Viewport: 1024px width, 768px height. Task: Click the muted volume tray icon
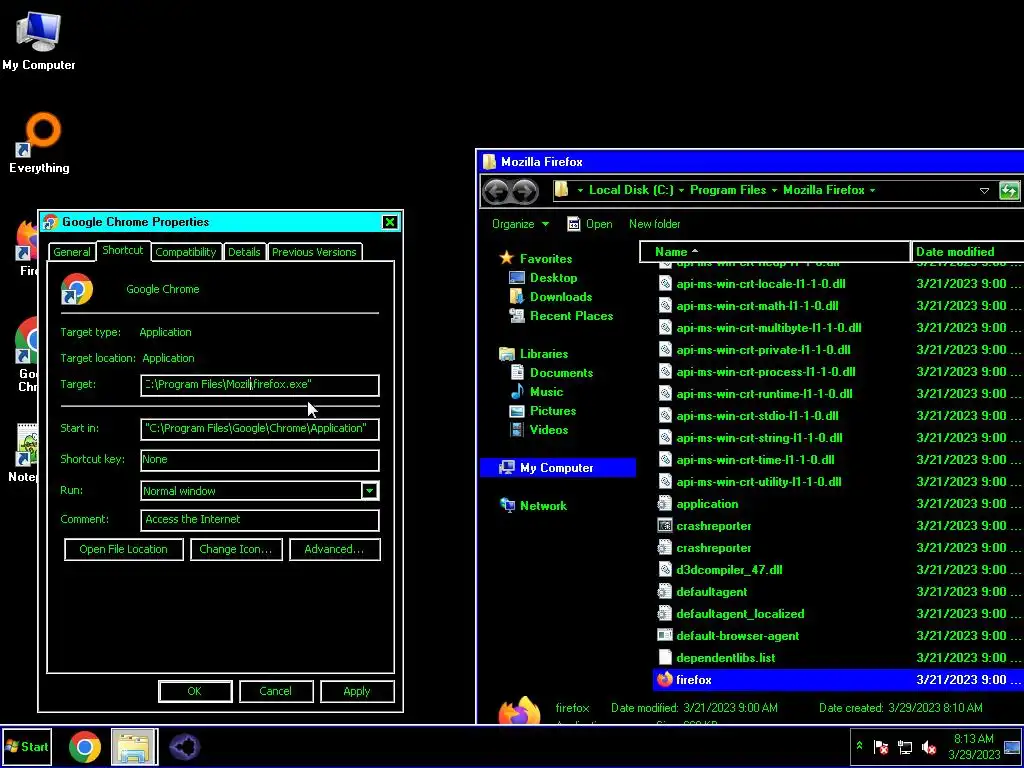[x=929, y=747]
